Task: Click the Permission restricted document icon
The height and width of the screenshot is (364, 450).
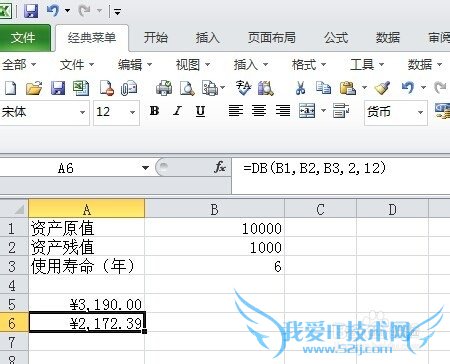Action: point(107,88)
